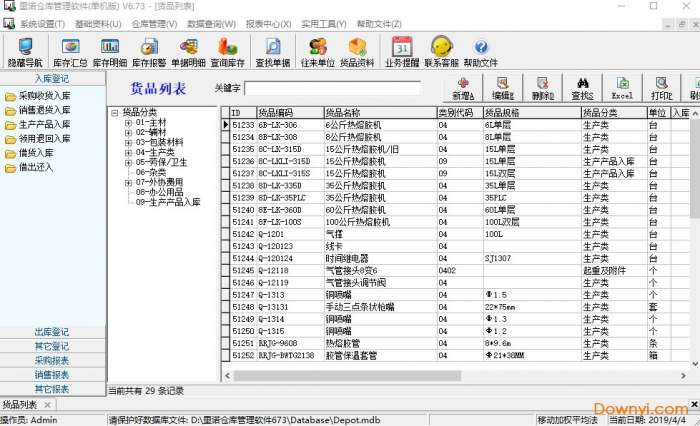Image resolution: width=700 pixels, height=426 pixels.
Task: Click the table's scroll right arrow
Action: tap(683, 376)
